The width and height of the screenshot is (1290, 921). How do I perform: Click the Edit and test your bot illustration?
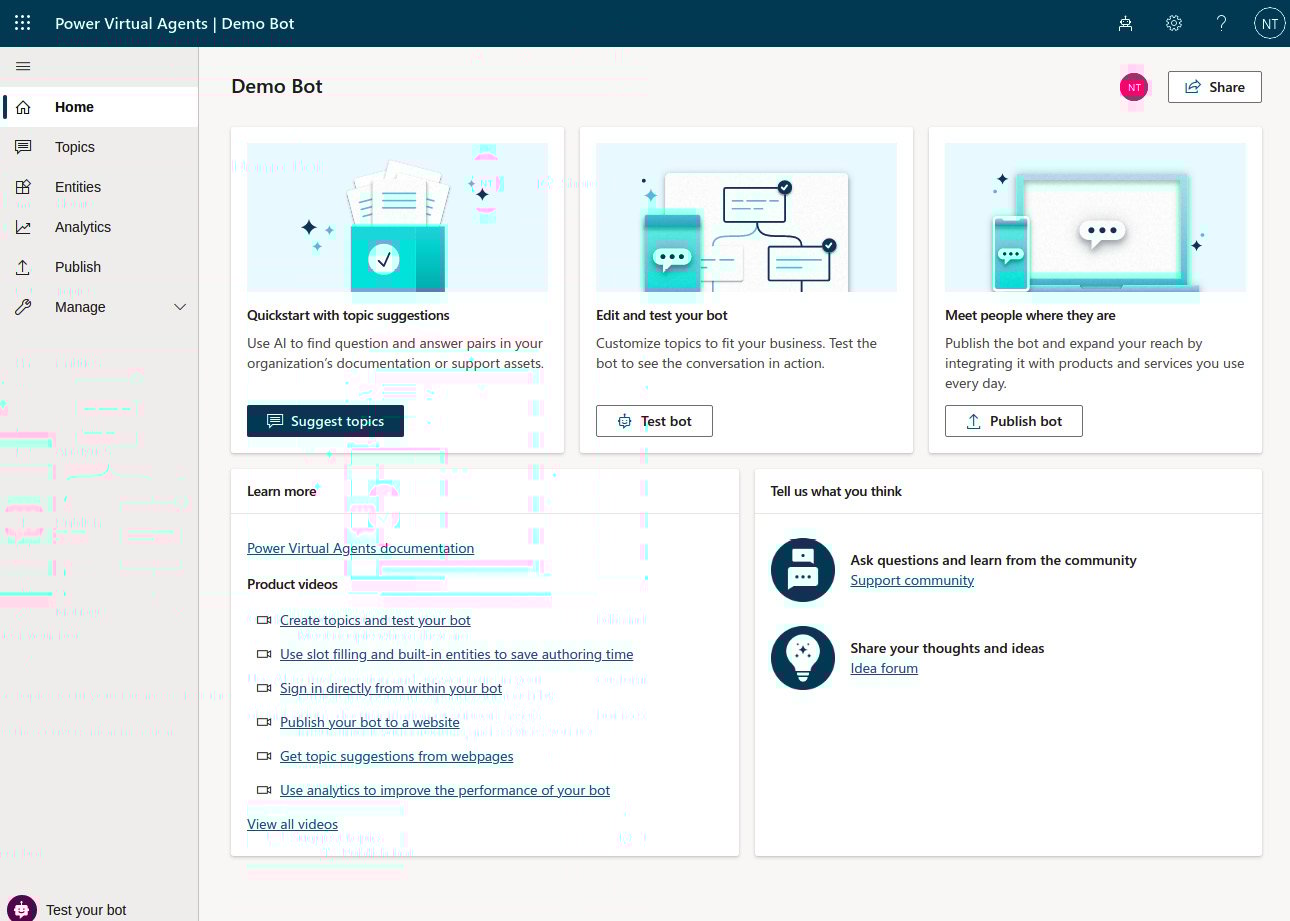coord(746,217)
